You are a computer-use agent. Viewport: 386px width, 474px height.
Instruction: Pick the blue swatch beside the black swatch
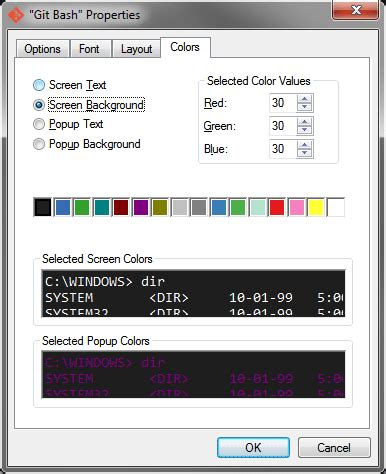point(62,207)
